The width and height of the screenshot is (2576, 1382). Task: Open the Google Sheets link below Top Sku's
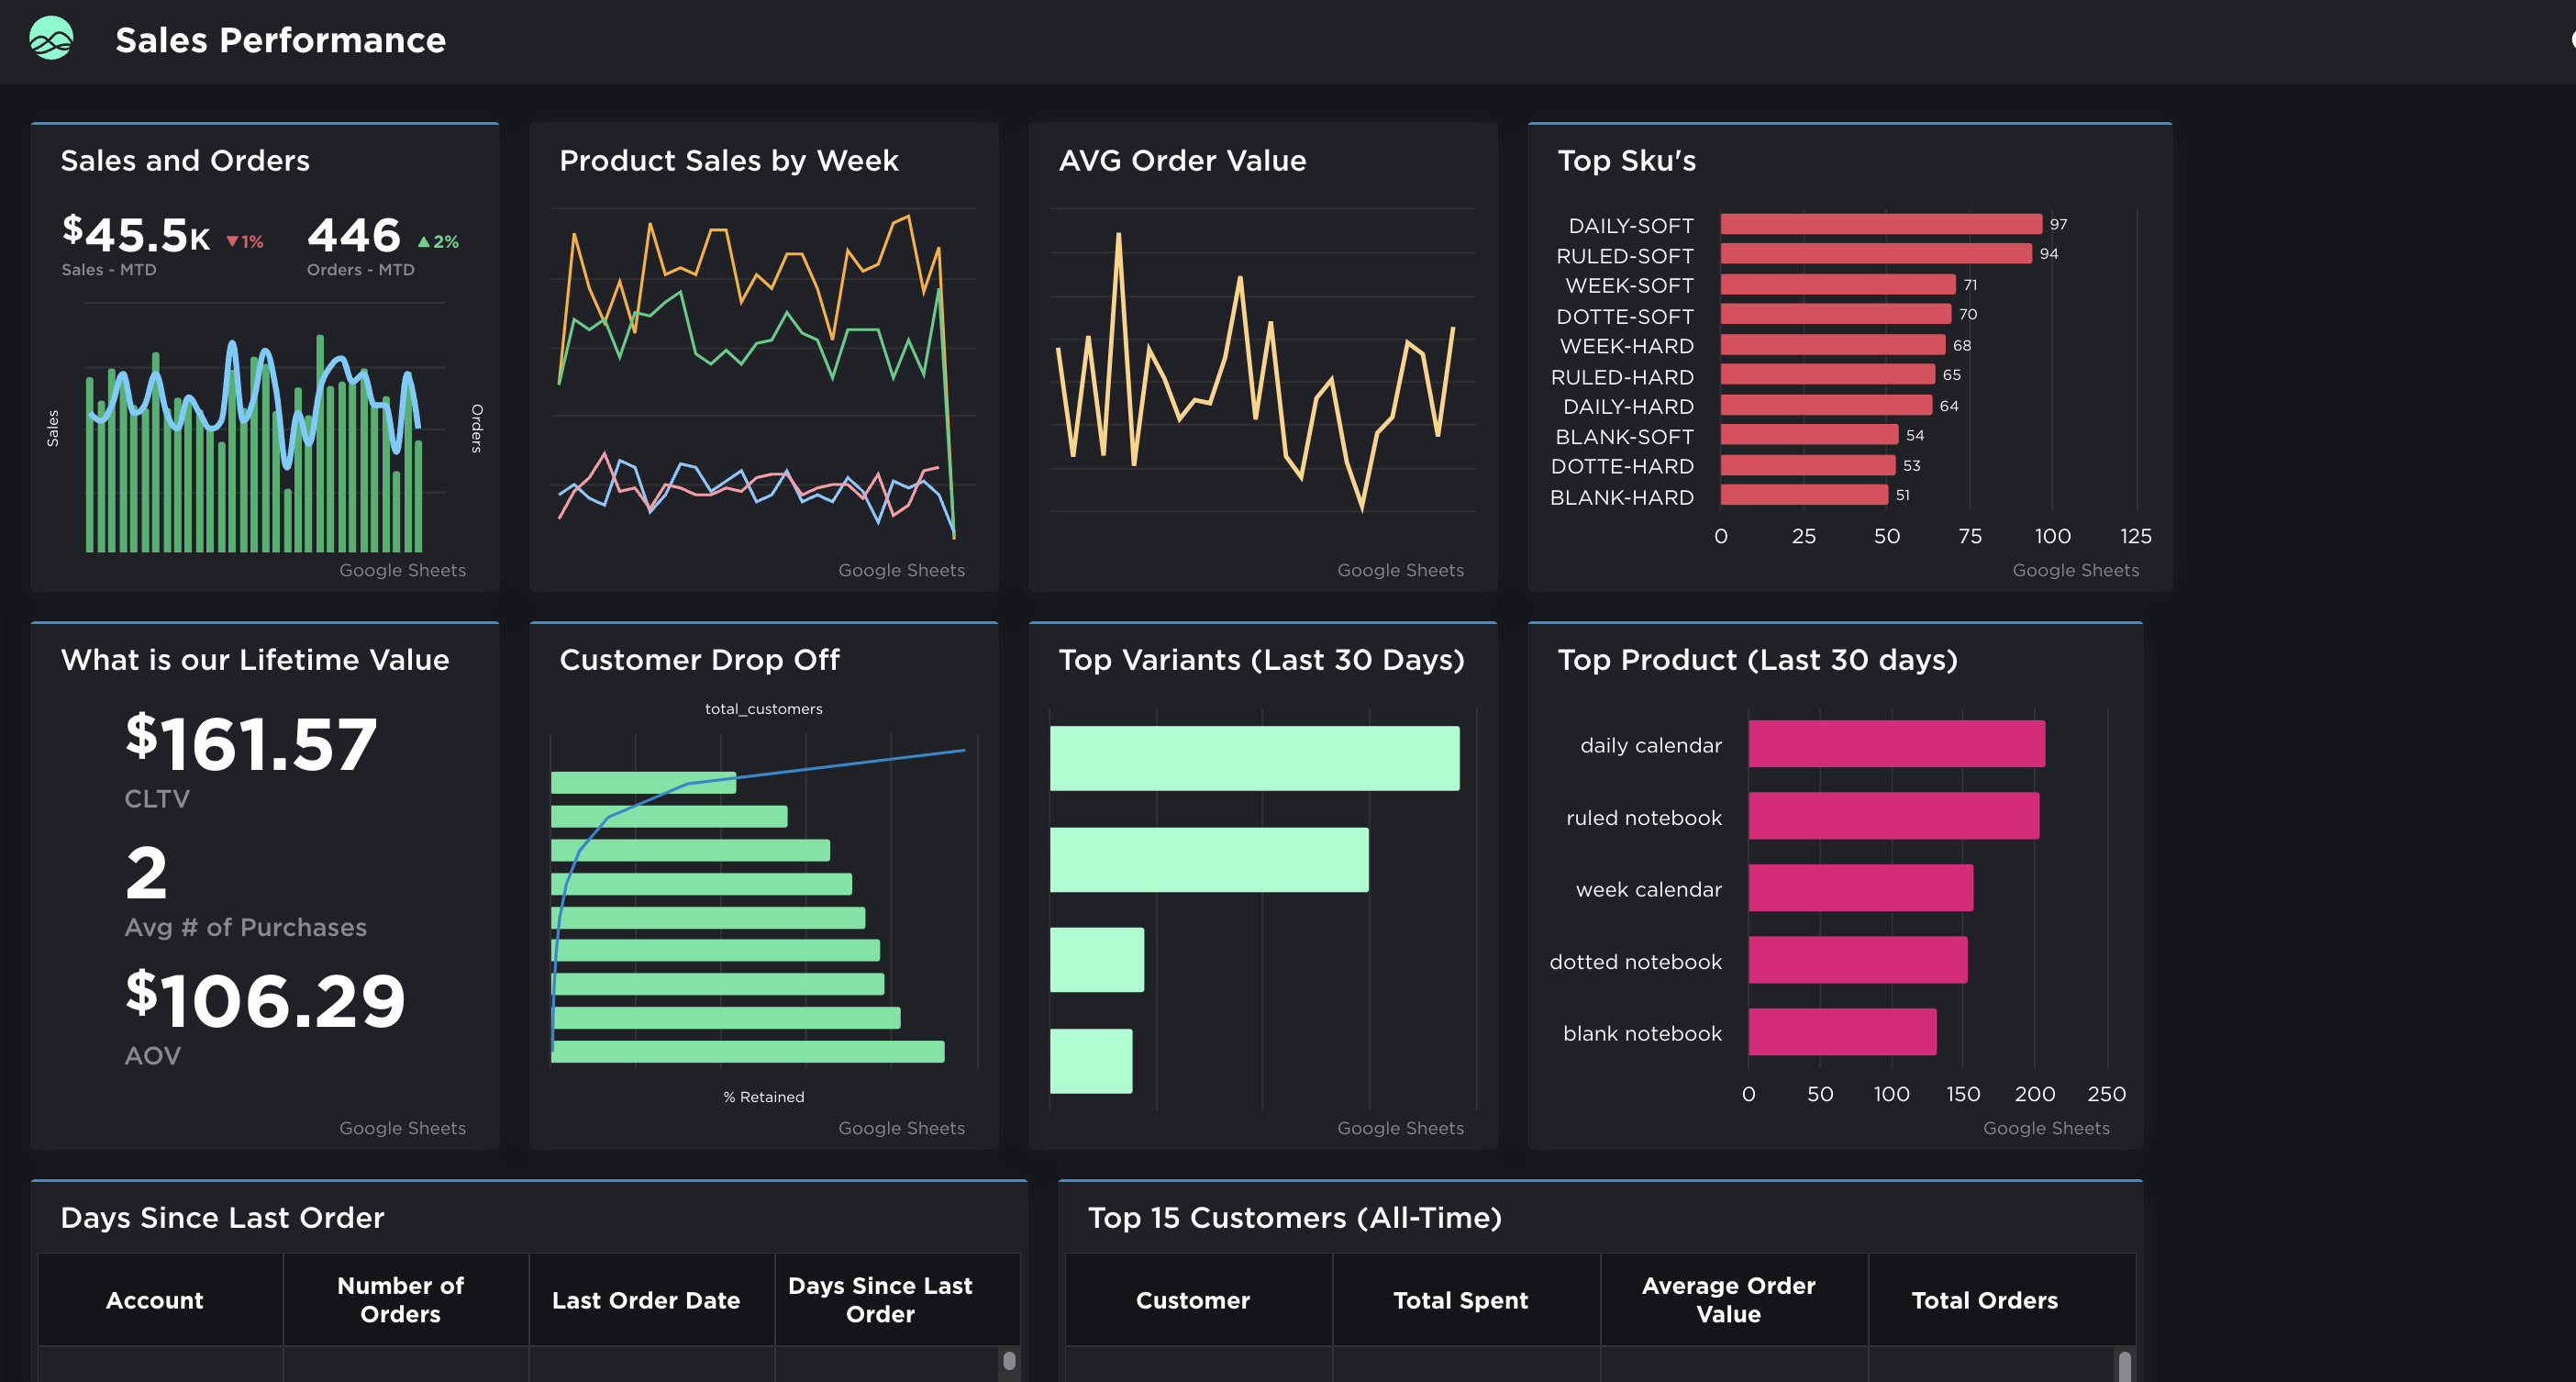[2076, 570]
